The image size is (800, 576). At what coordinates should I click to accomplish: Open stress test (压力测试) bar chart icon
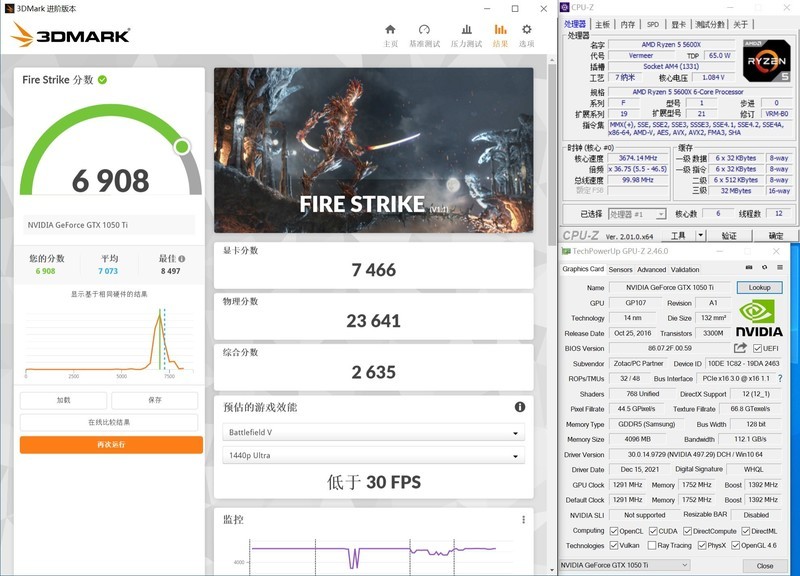pyautogui.click(x=467, y=35)
